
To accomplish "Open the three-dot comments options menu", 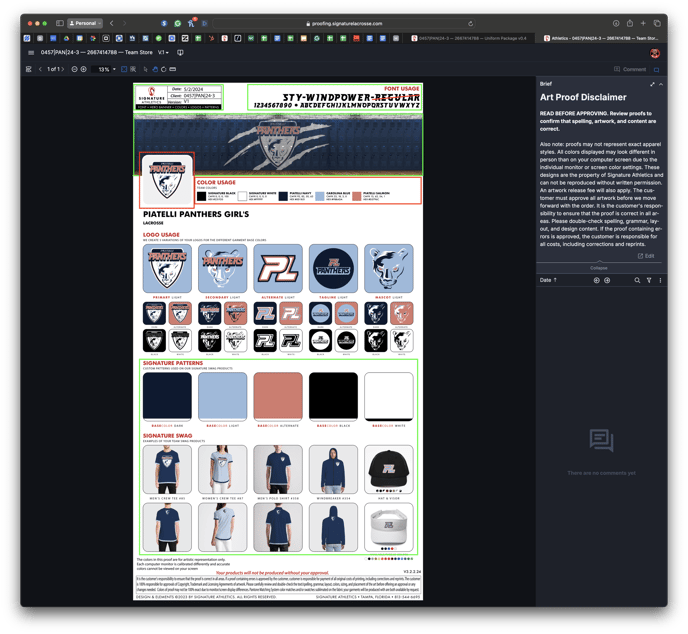I will coord(659,281).
